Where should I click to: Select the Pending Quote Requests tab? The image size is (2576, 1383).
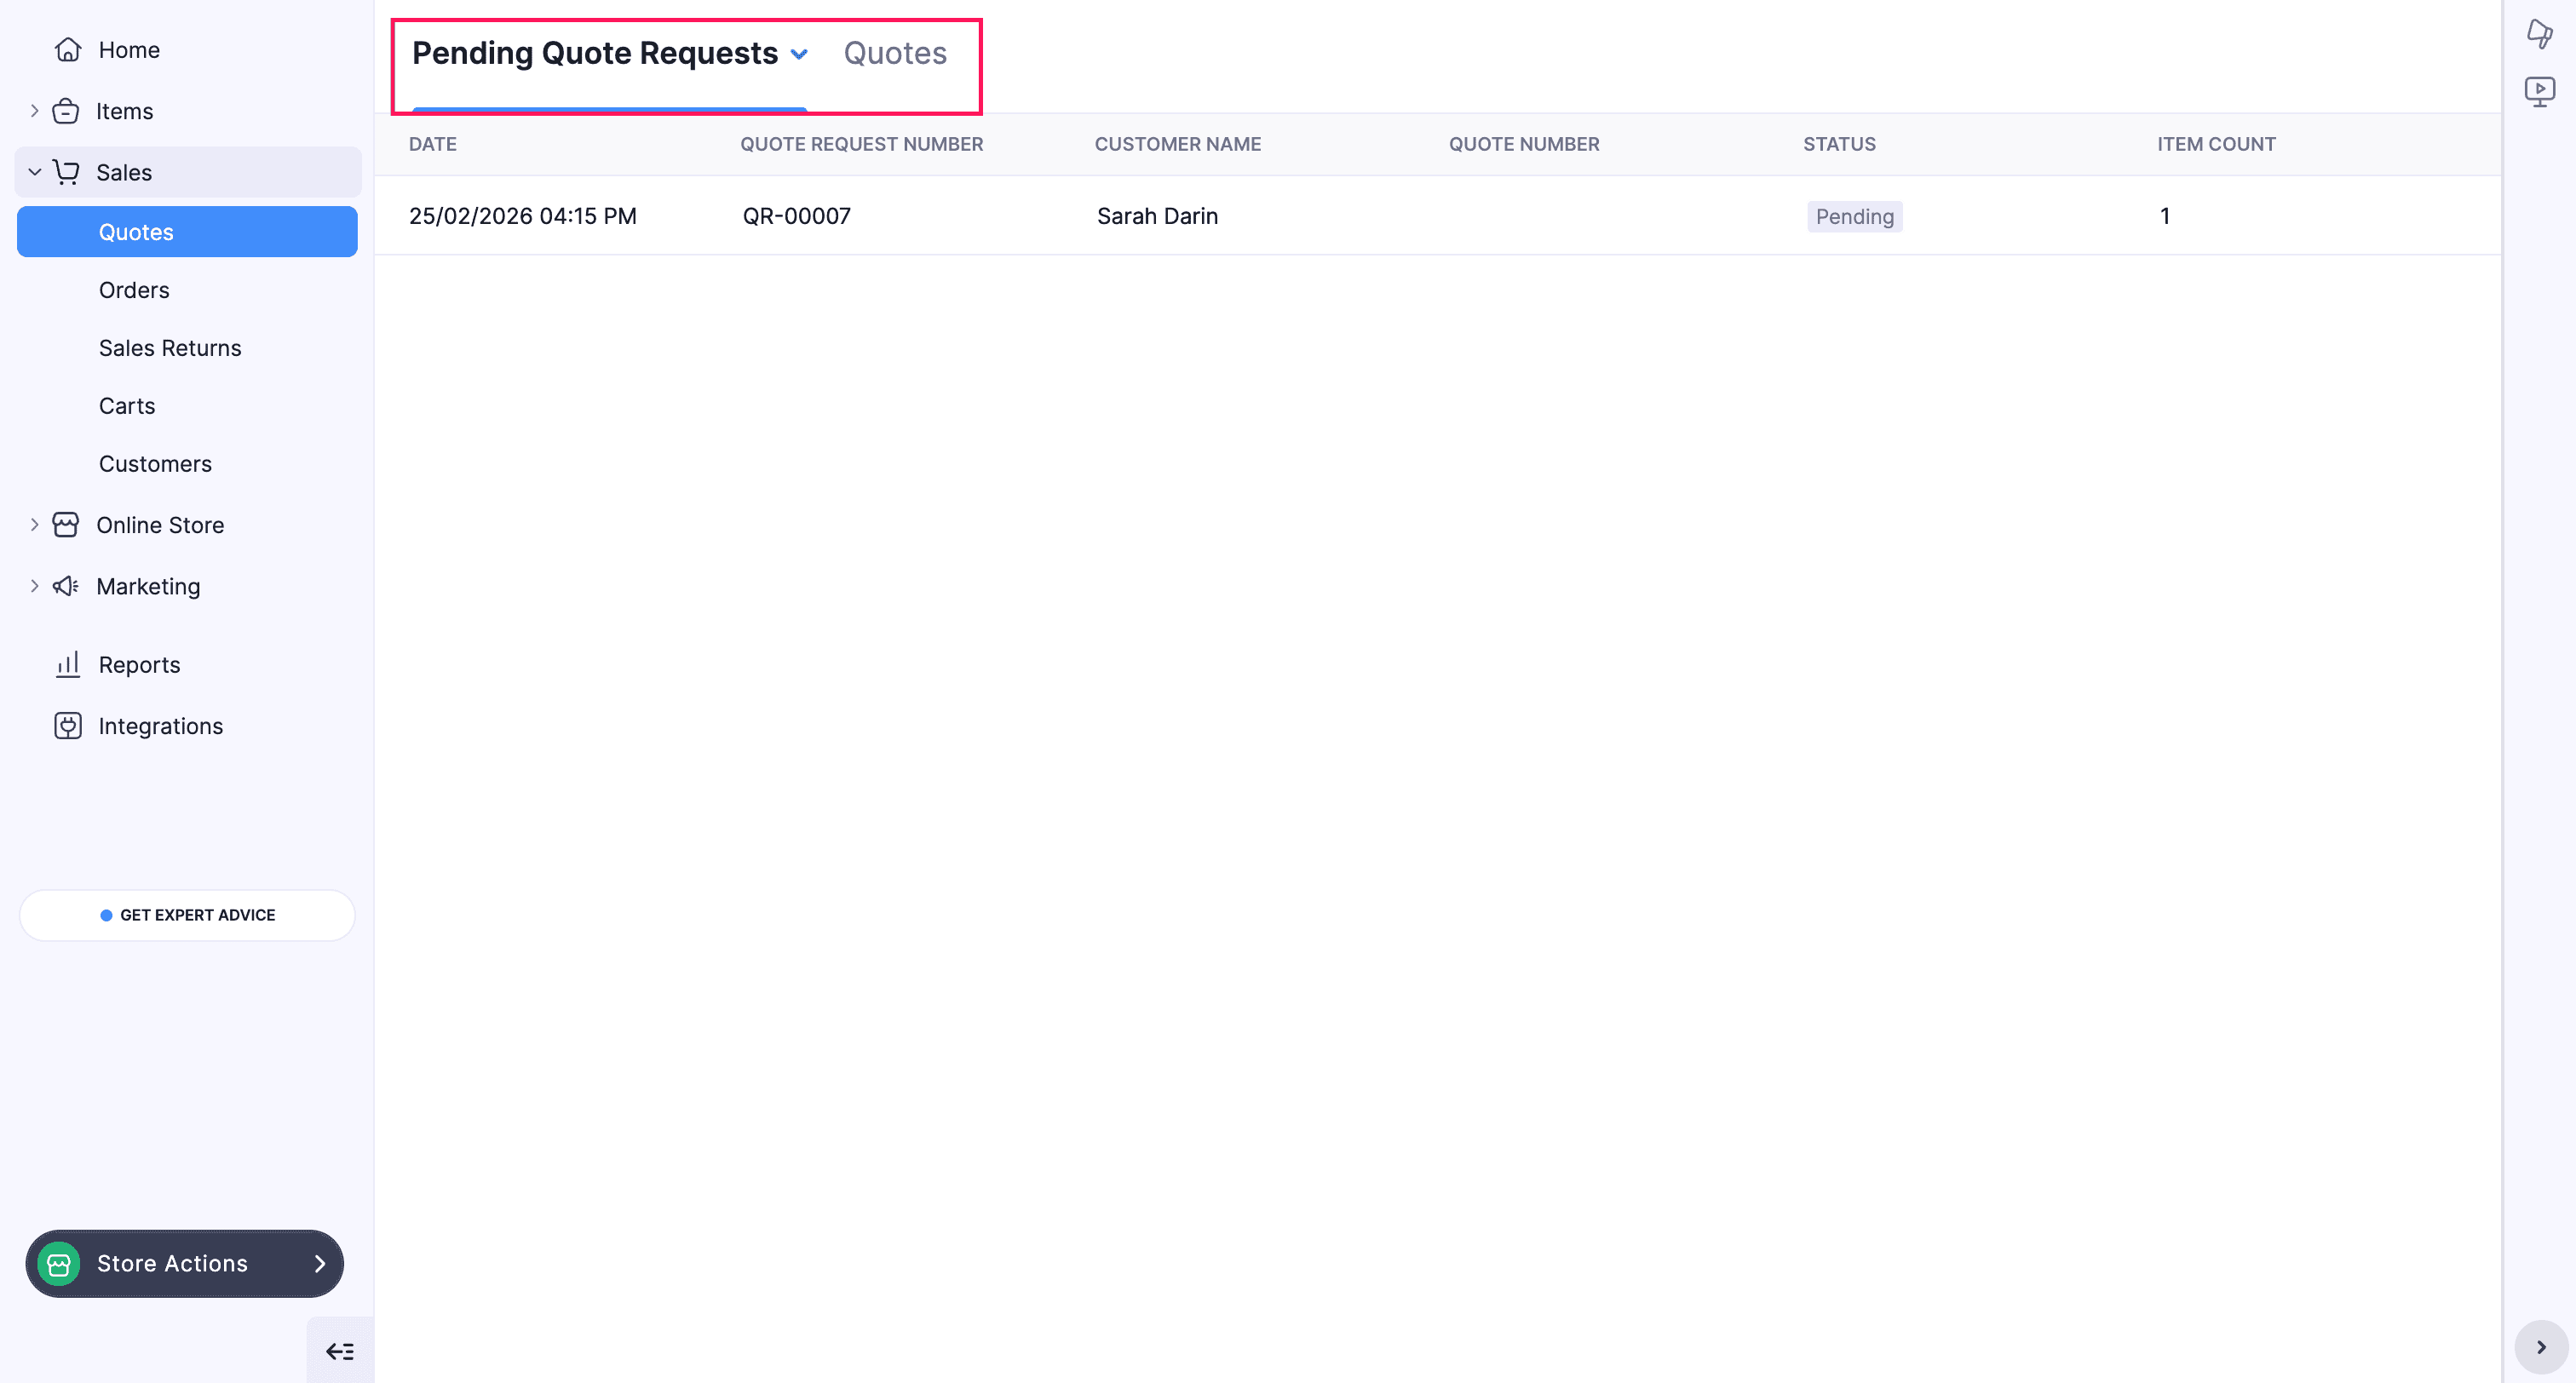point(597,53)
